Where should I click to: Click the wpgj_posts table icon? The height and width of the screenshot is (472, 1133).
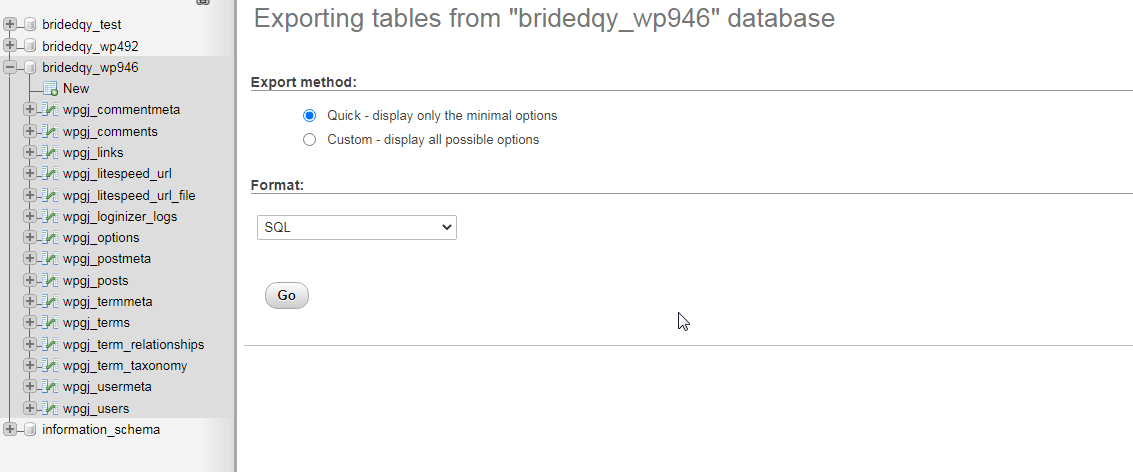(x=51, y=281)
